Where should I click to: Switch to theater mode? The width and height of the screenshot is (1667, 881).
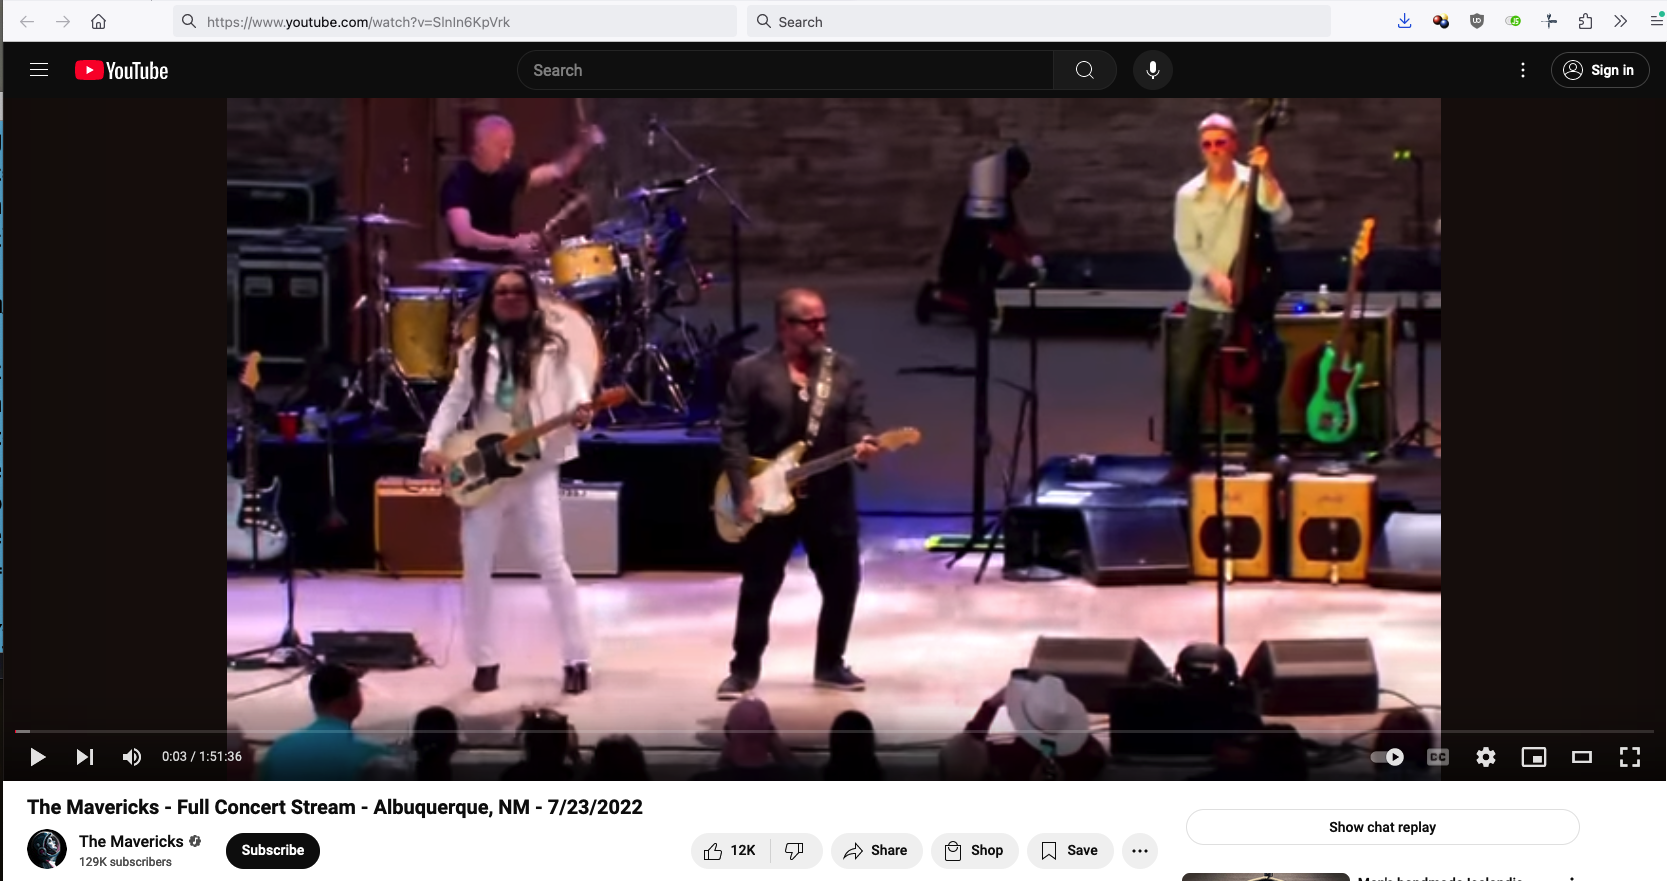pyautogui.click(x=1582, y=757)
